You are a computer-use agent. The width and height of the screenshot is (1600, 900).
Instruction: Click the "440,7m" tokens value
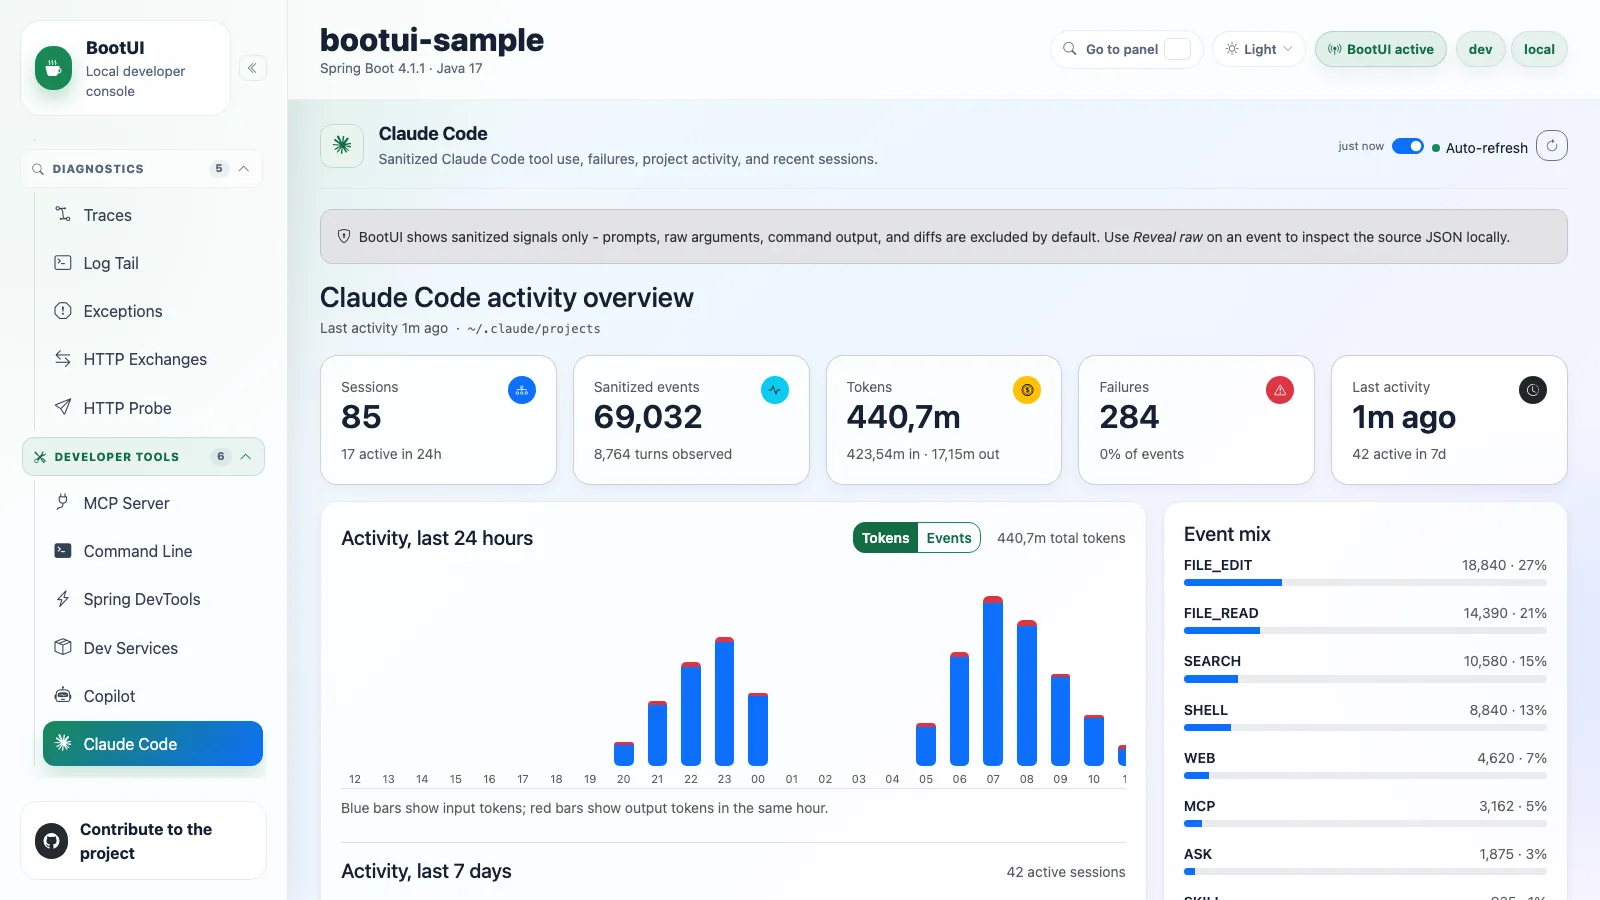click(903, 417)
